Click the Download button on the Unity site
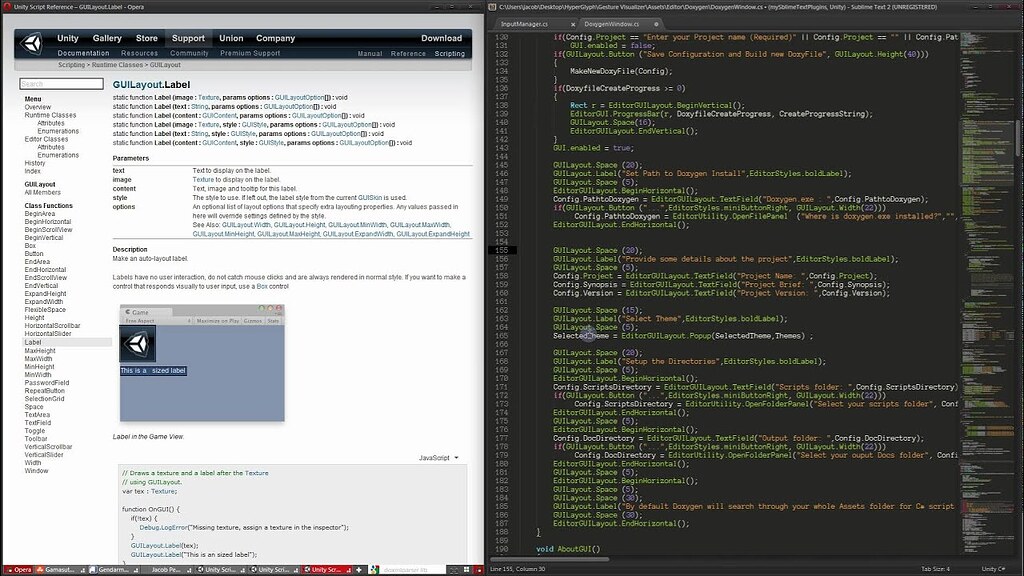This screenshot has height=576, width=1024. [441, 37]
